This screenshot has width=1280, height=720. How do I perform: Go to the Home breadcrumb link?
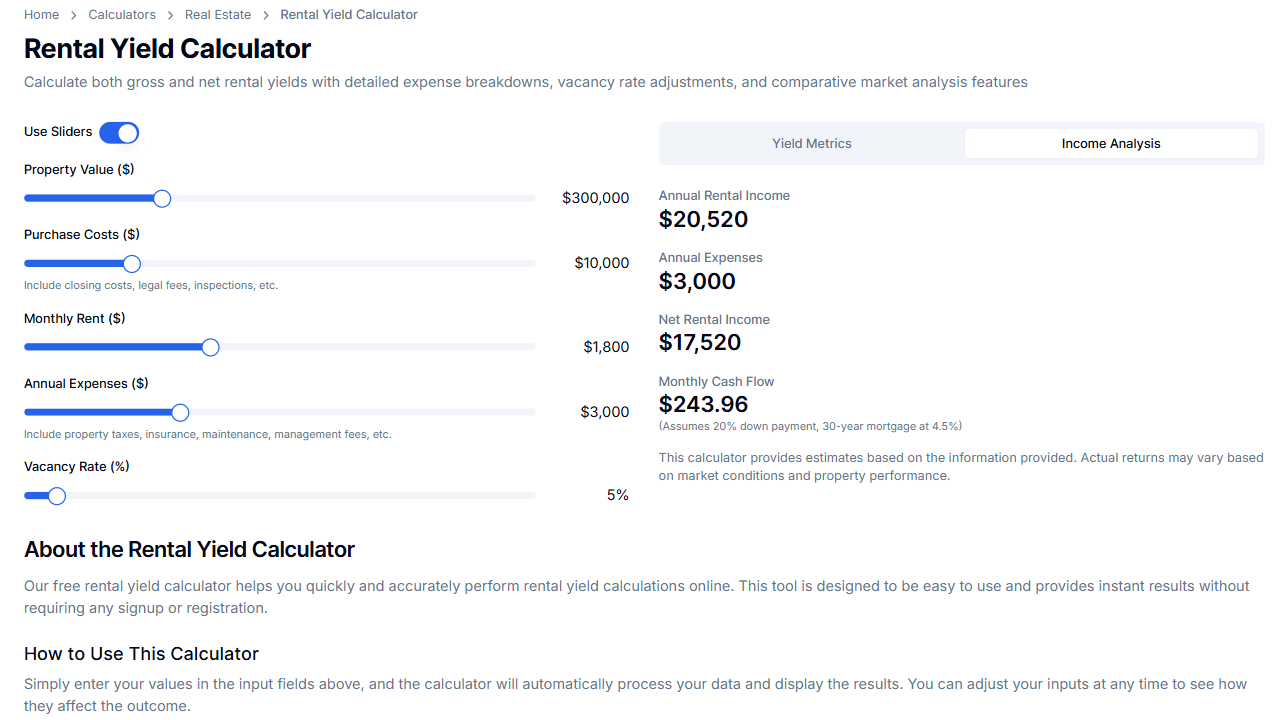coord(41,15)
